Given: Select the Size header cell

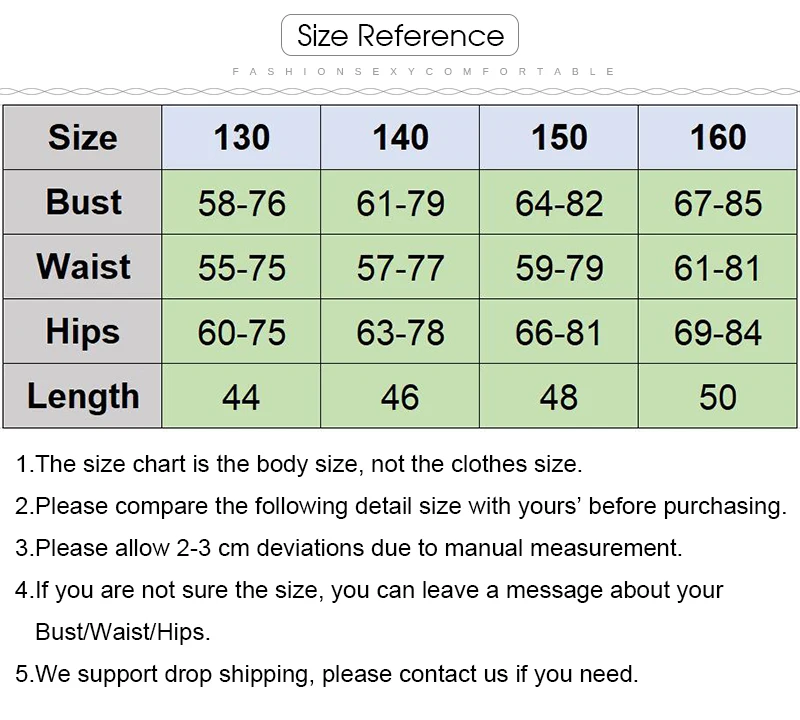Looking at the screenshot, I should [x=82, y=137].
